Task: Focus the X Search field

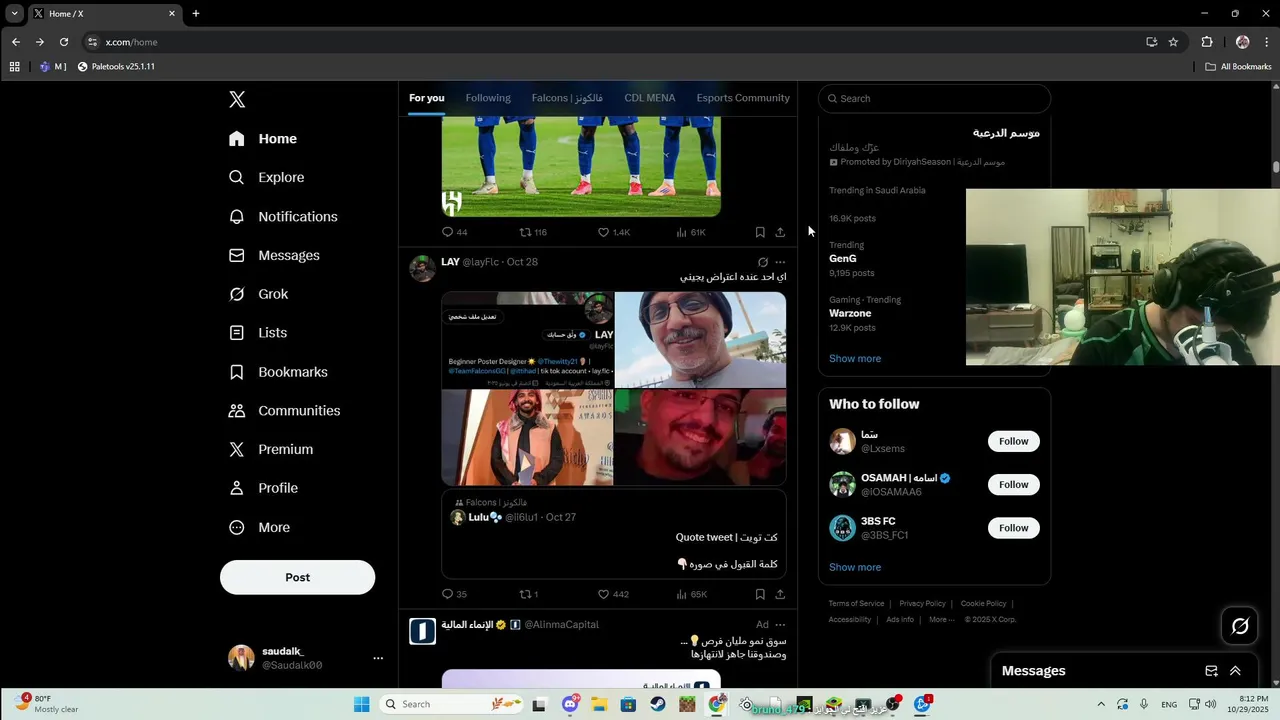Action: tap(934, 98)
